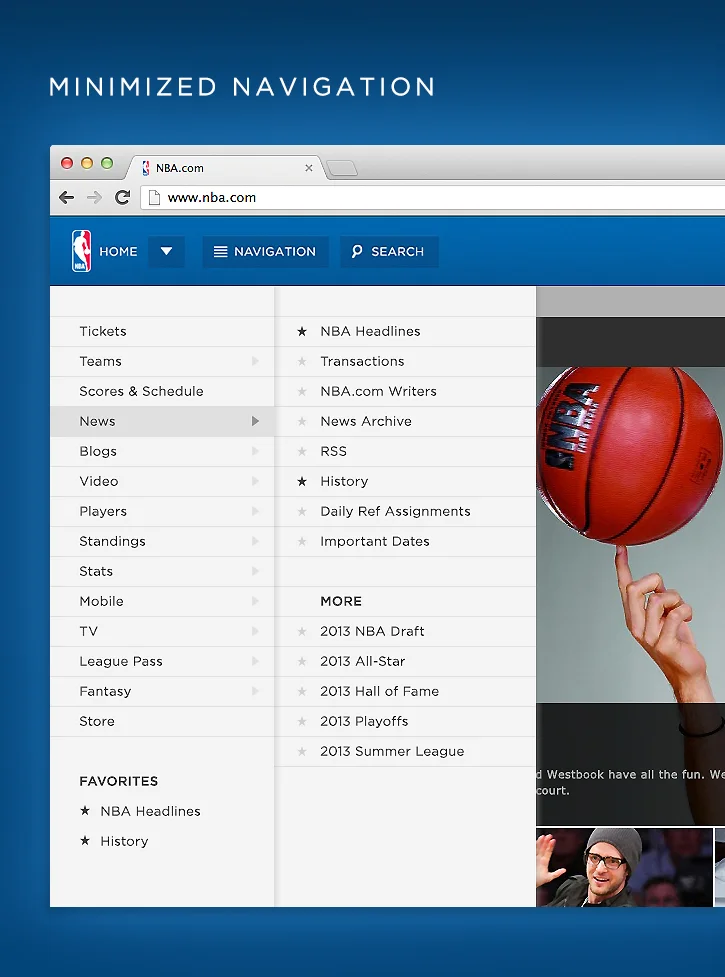The width and height of the screenshot is (725, 977).
Task: Expand the Blogs submenu arrow
Action: coord(255,451)
